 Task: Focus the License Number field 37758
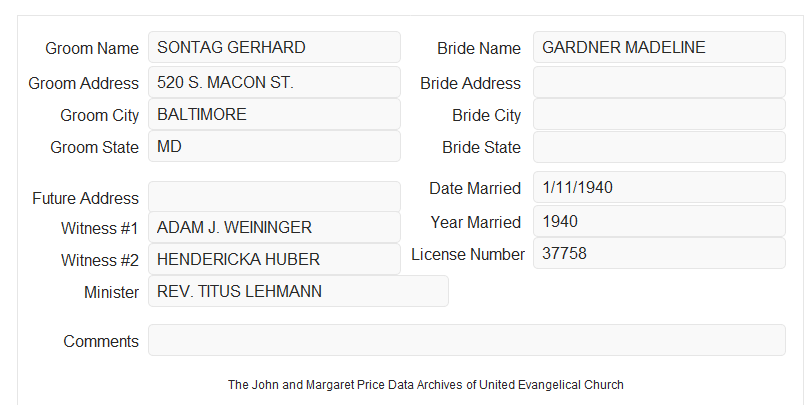click(659, 253)
